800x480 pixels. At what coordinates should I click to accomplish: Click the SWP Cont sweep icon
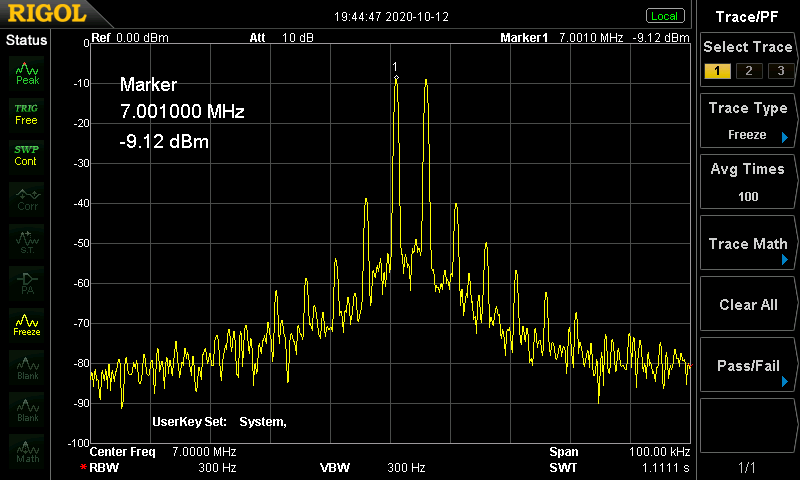pos(27,155)
